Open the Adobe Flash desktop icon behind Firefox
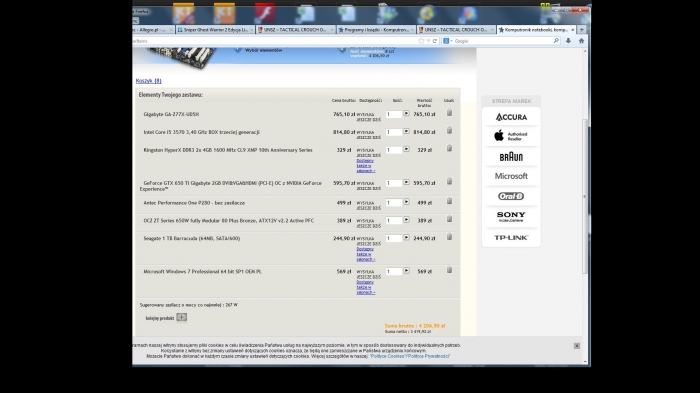 pyautogui.click(x=265, y=13)
